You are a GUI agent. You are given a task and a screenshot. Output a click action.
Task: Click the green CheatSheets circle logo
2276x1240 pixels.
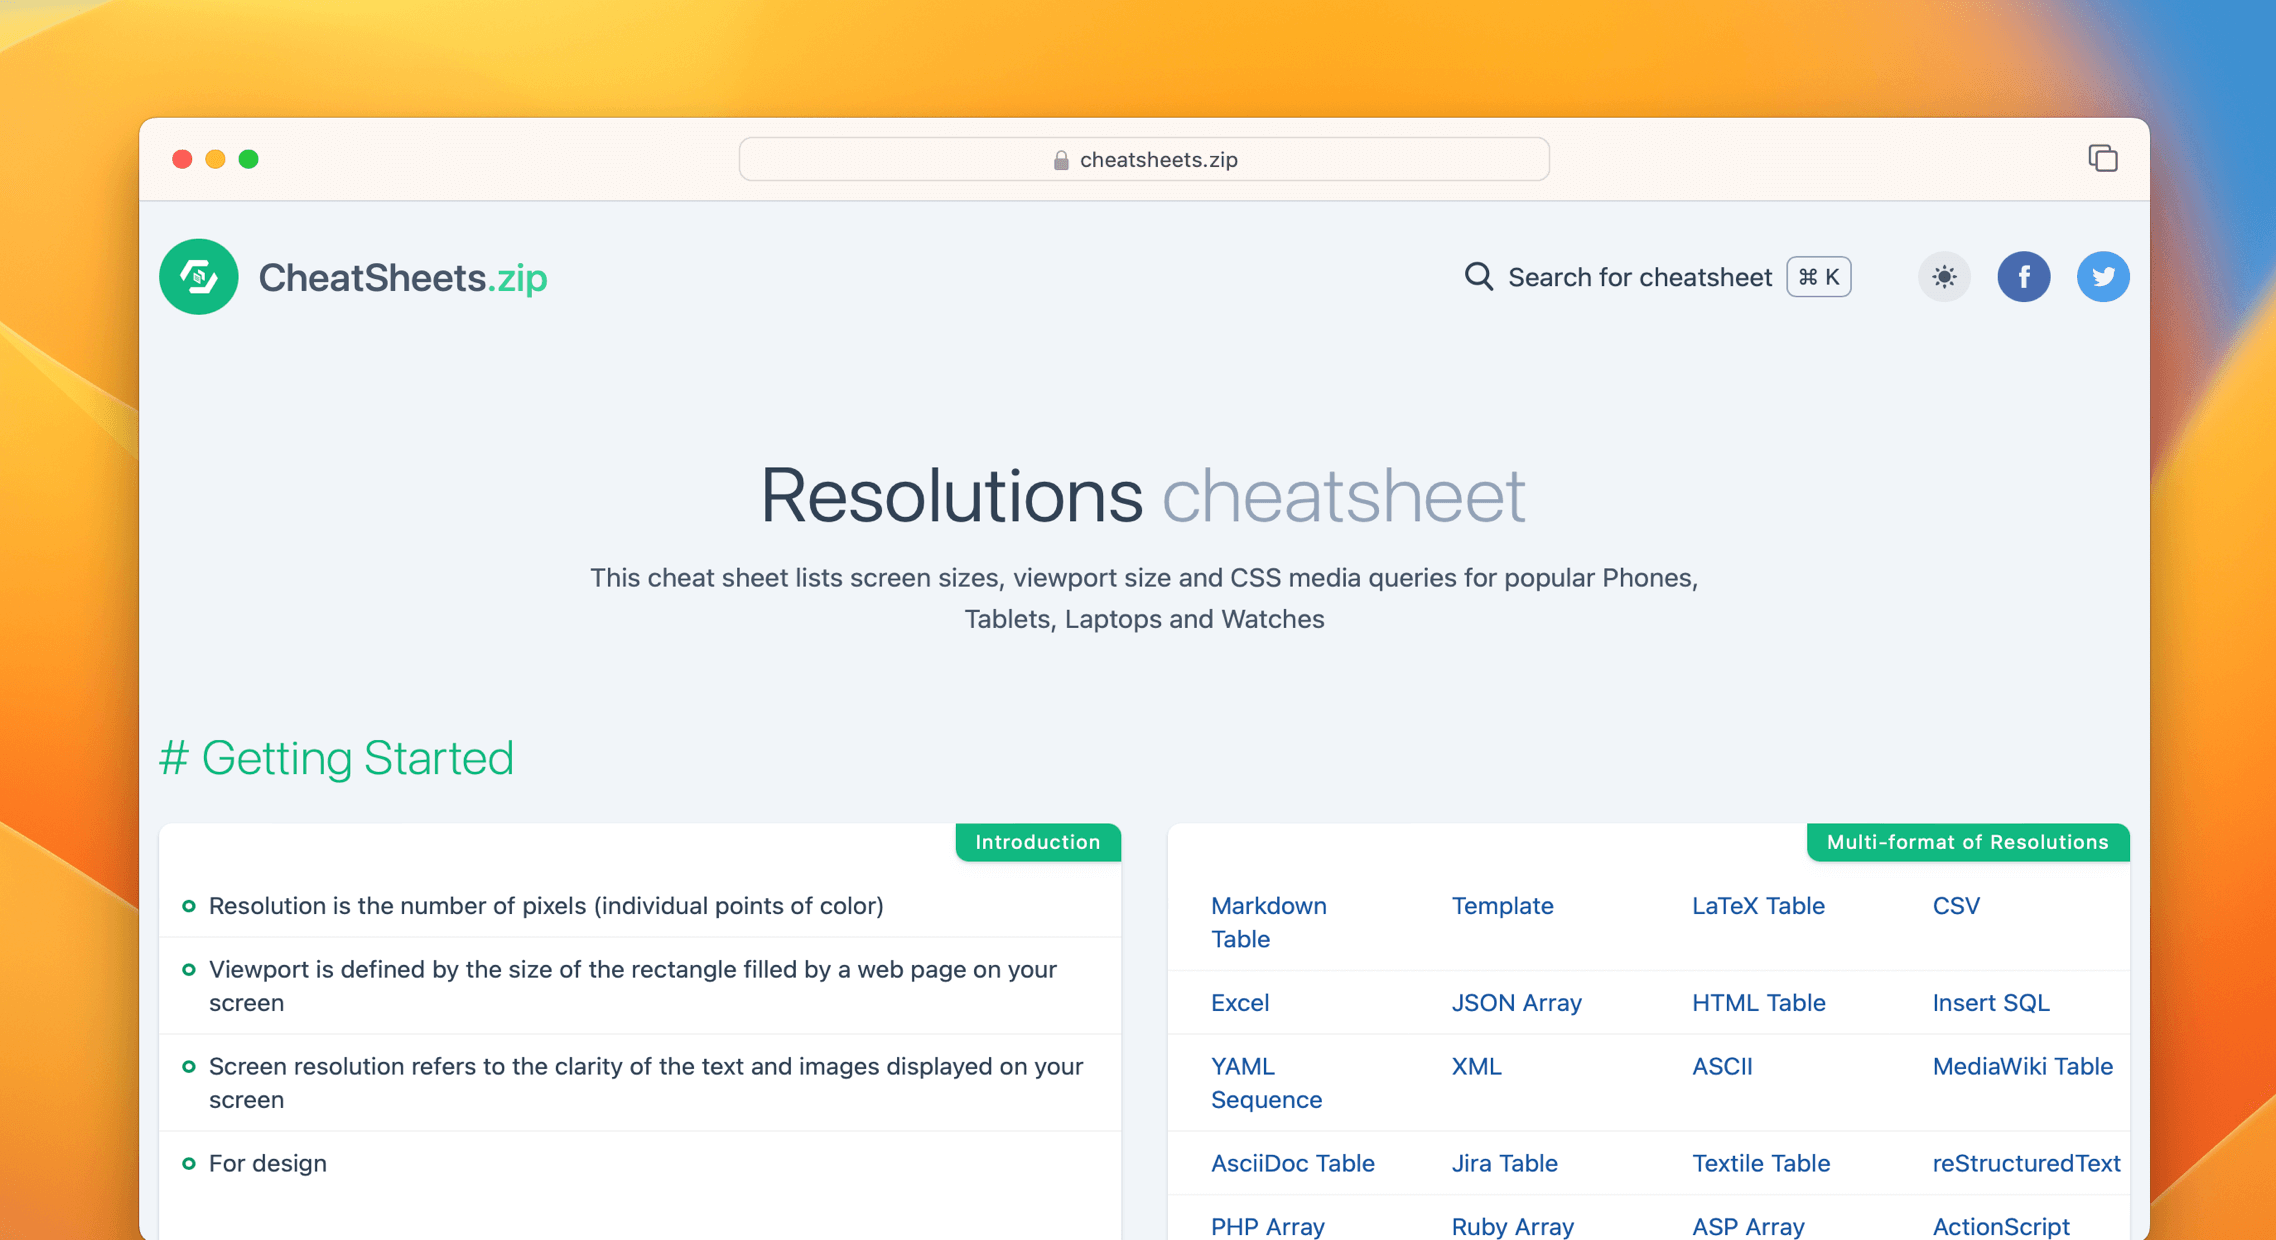pos(197,277)
